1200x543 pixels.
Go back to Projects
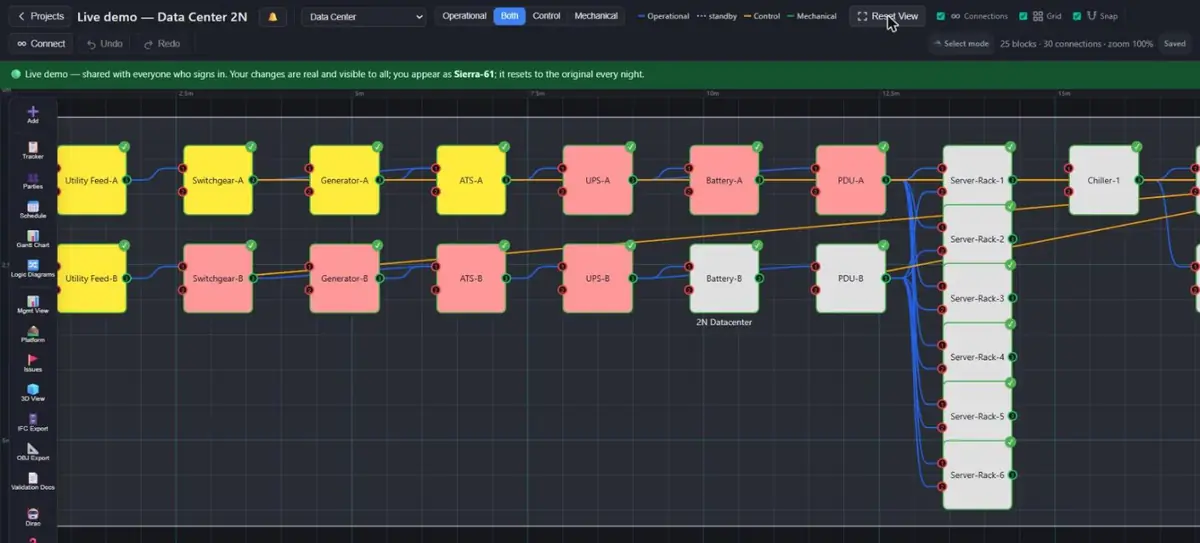tap(40, 16)
